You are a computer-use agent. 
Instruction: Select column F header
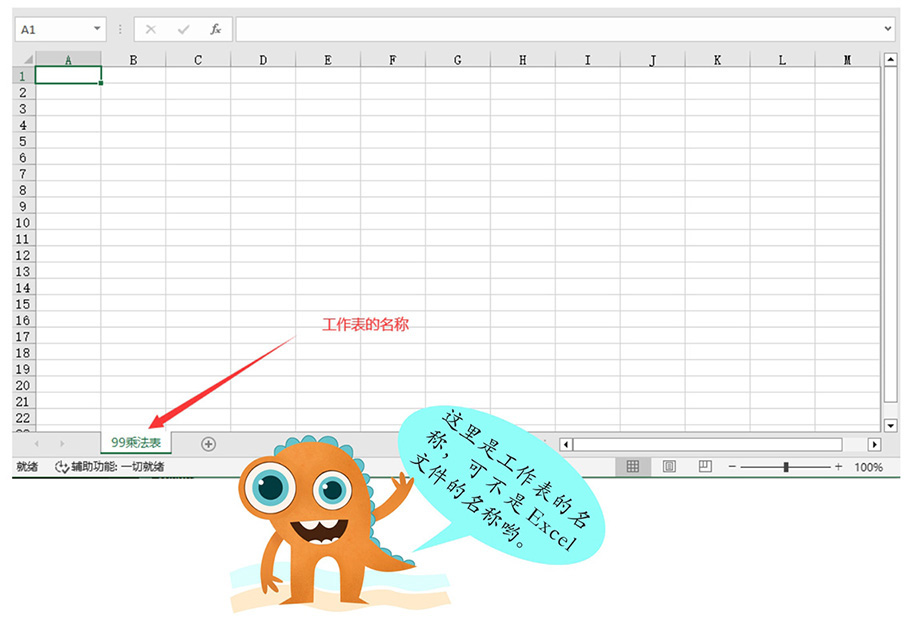pyautogui.click(x=393, y=60)
